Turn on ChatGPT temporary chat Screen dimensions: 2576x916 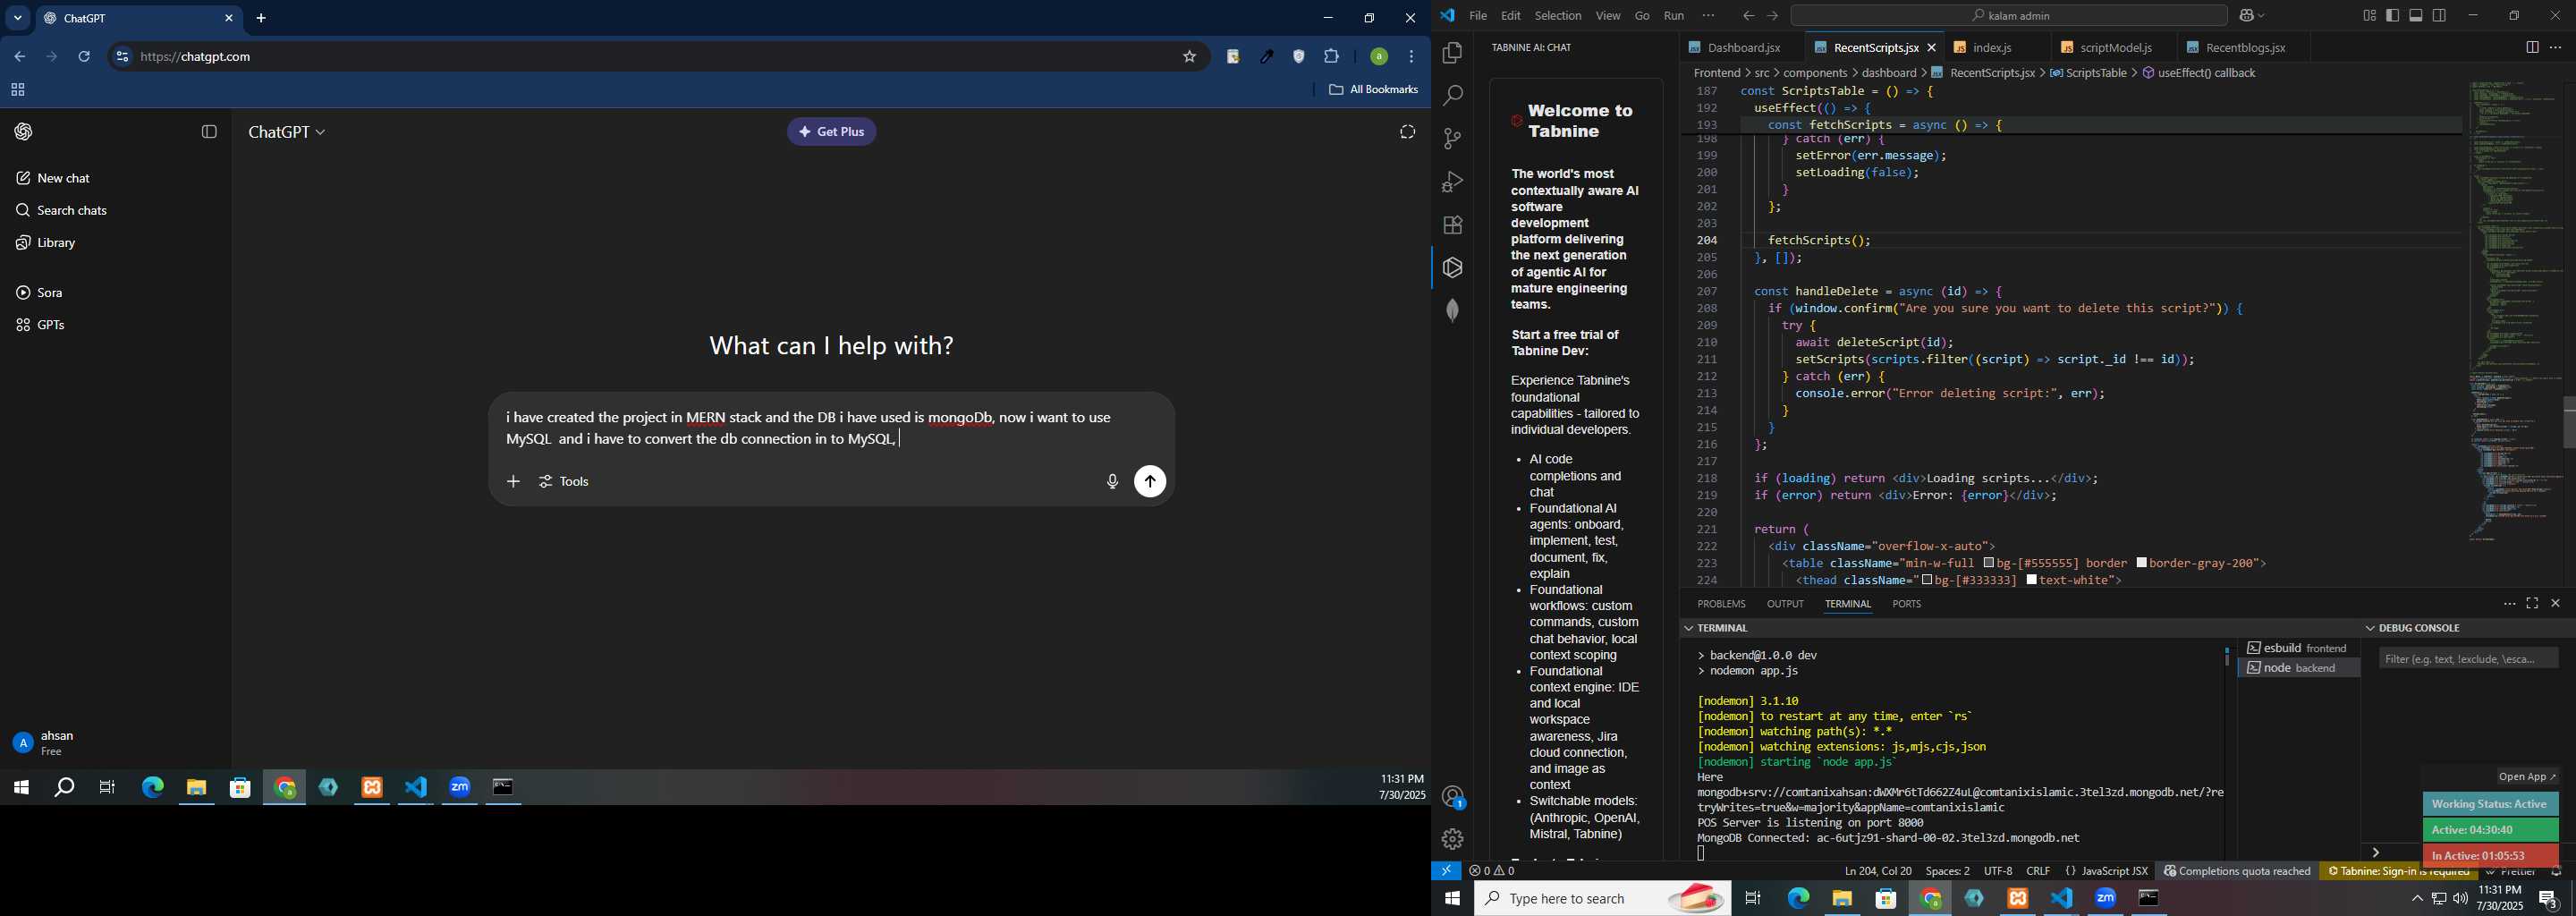tap(1407, 132)
